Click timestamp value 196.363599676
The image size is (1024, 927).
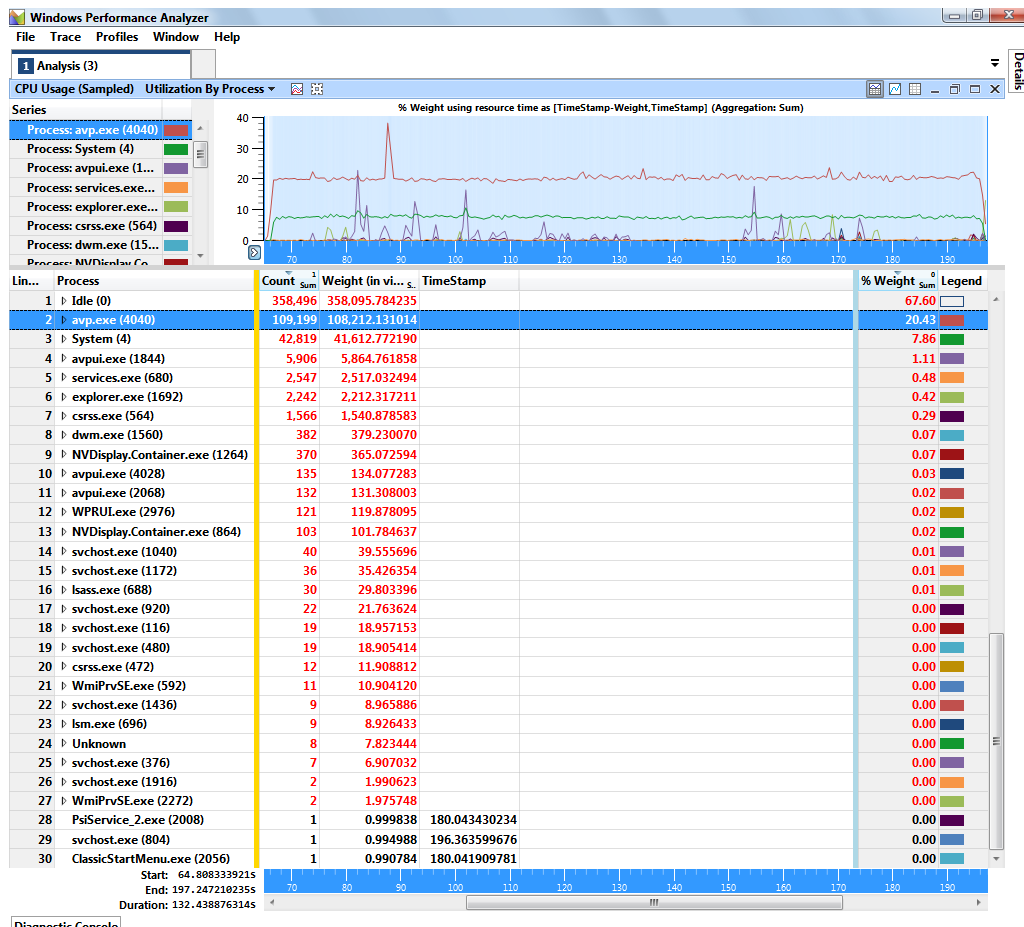pyautogui.click(x=473, y=839)
